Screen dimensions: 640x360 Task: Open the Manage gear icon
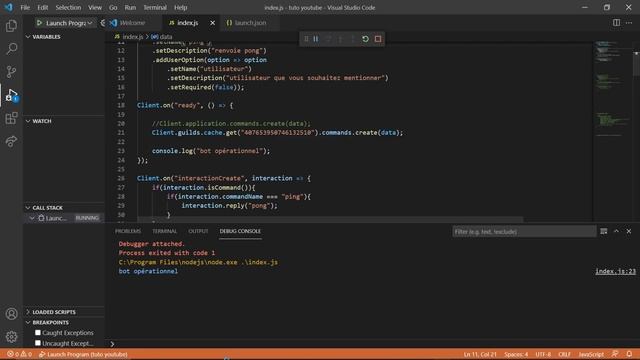click(11, 337)
